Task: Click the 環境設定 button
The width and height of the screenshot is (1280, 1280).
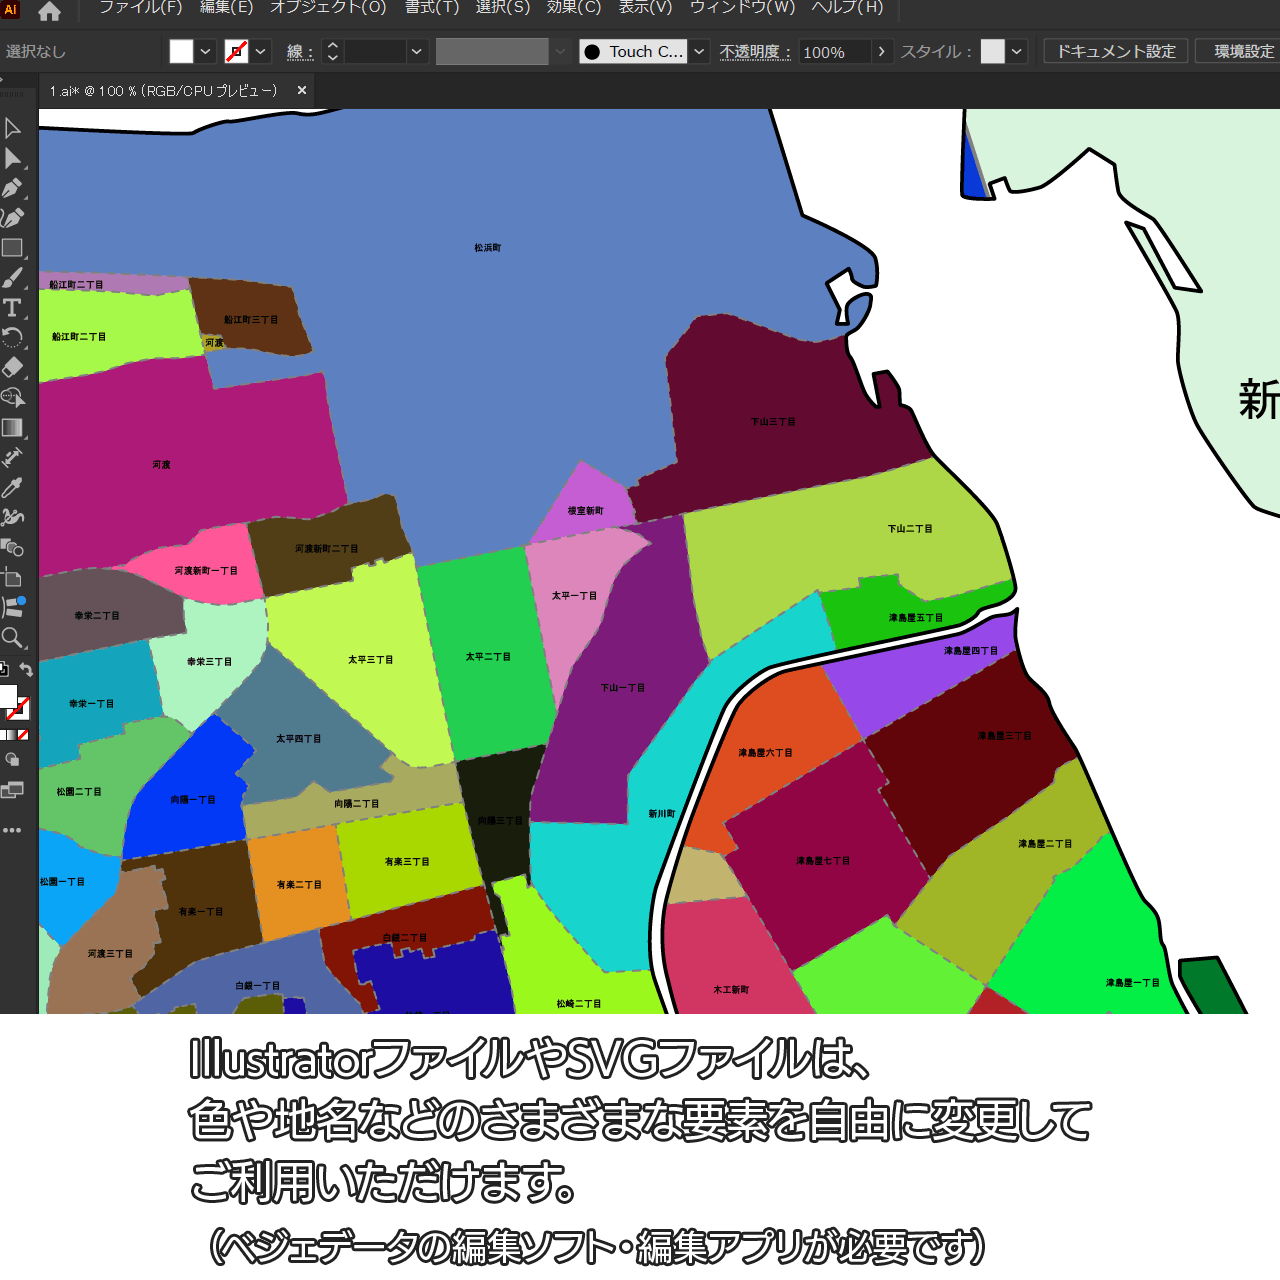Action: pyautogui.click(x=1243, y=52)
